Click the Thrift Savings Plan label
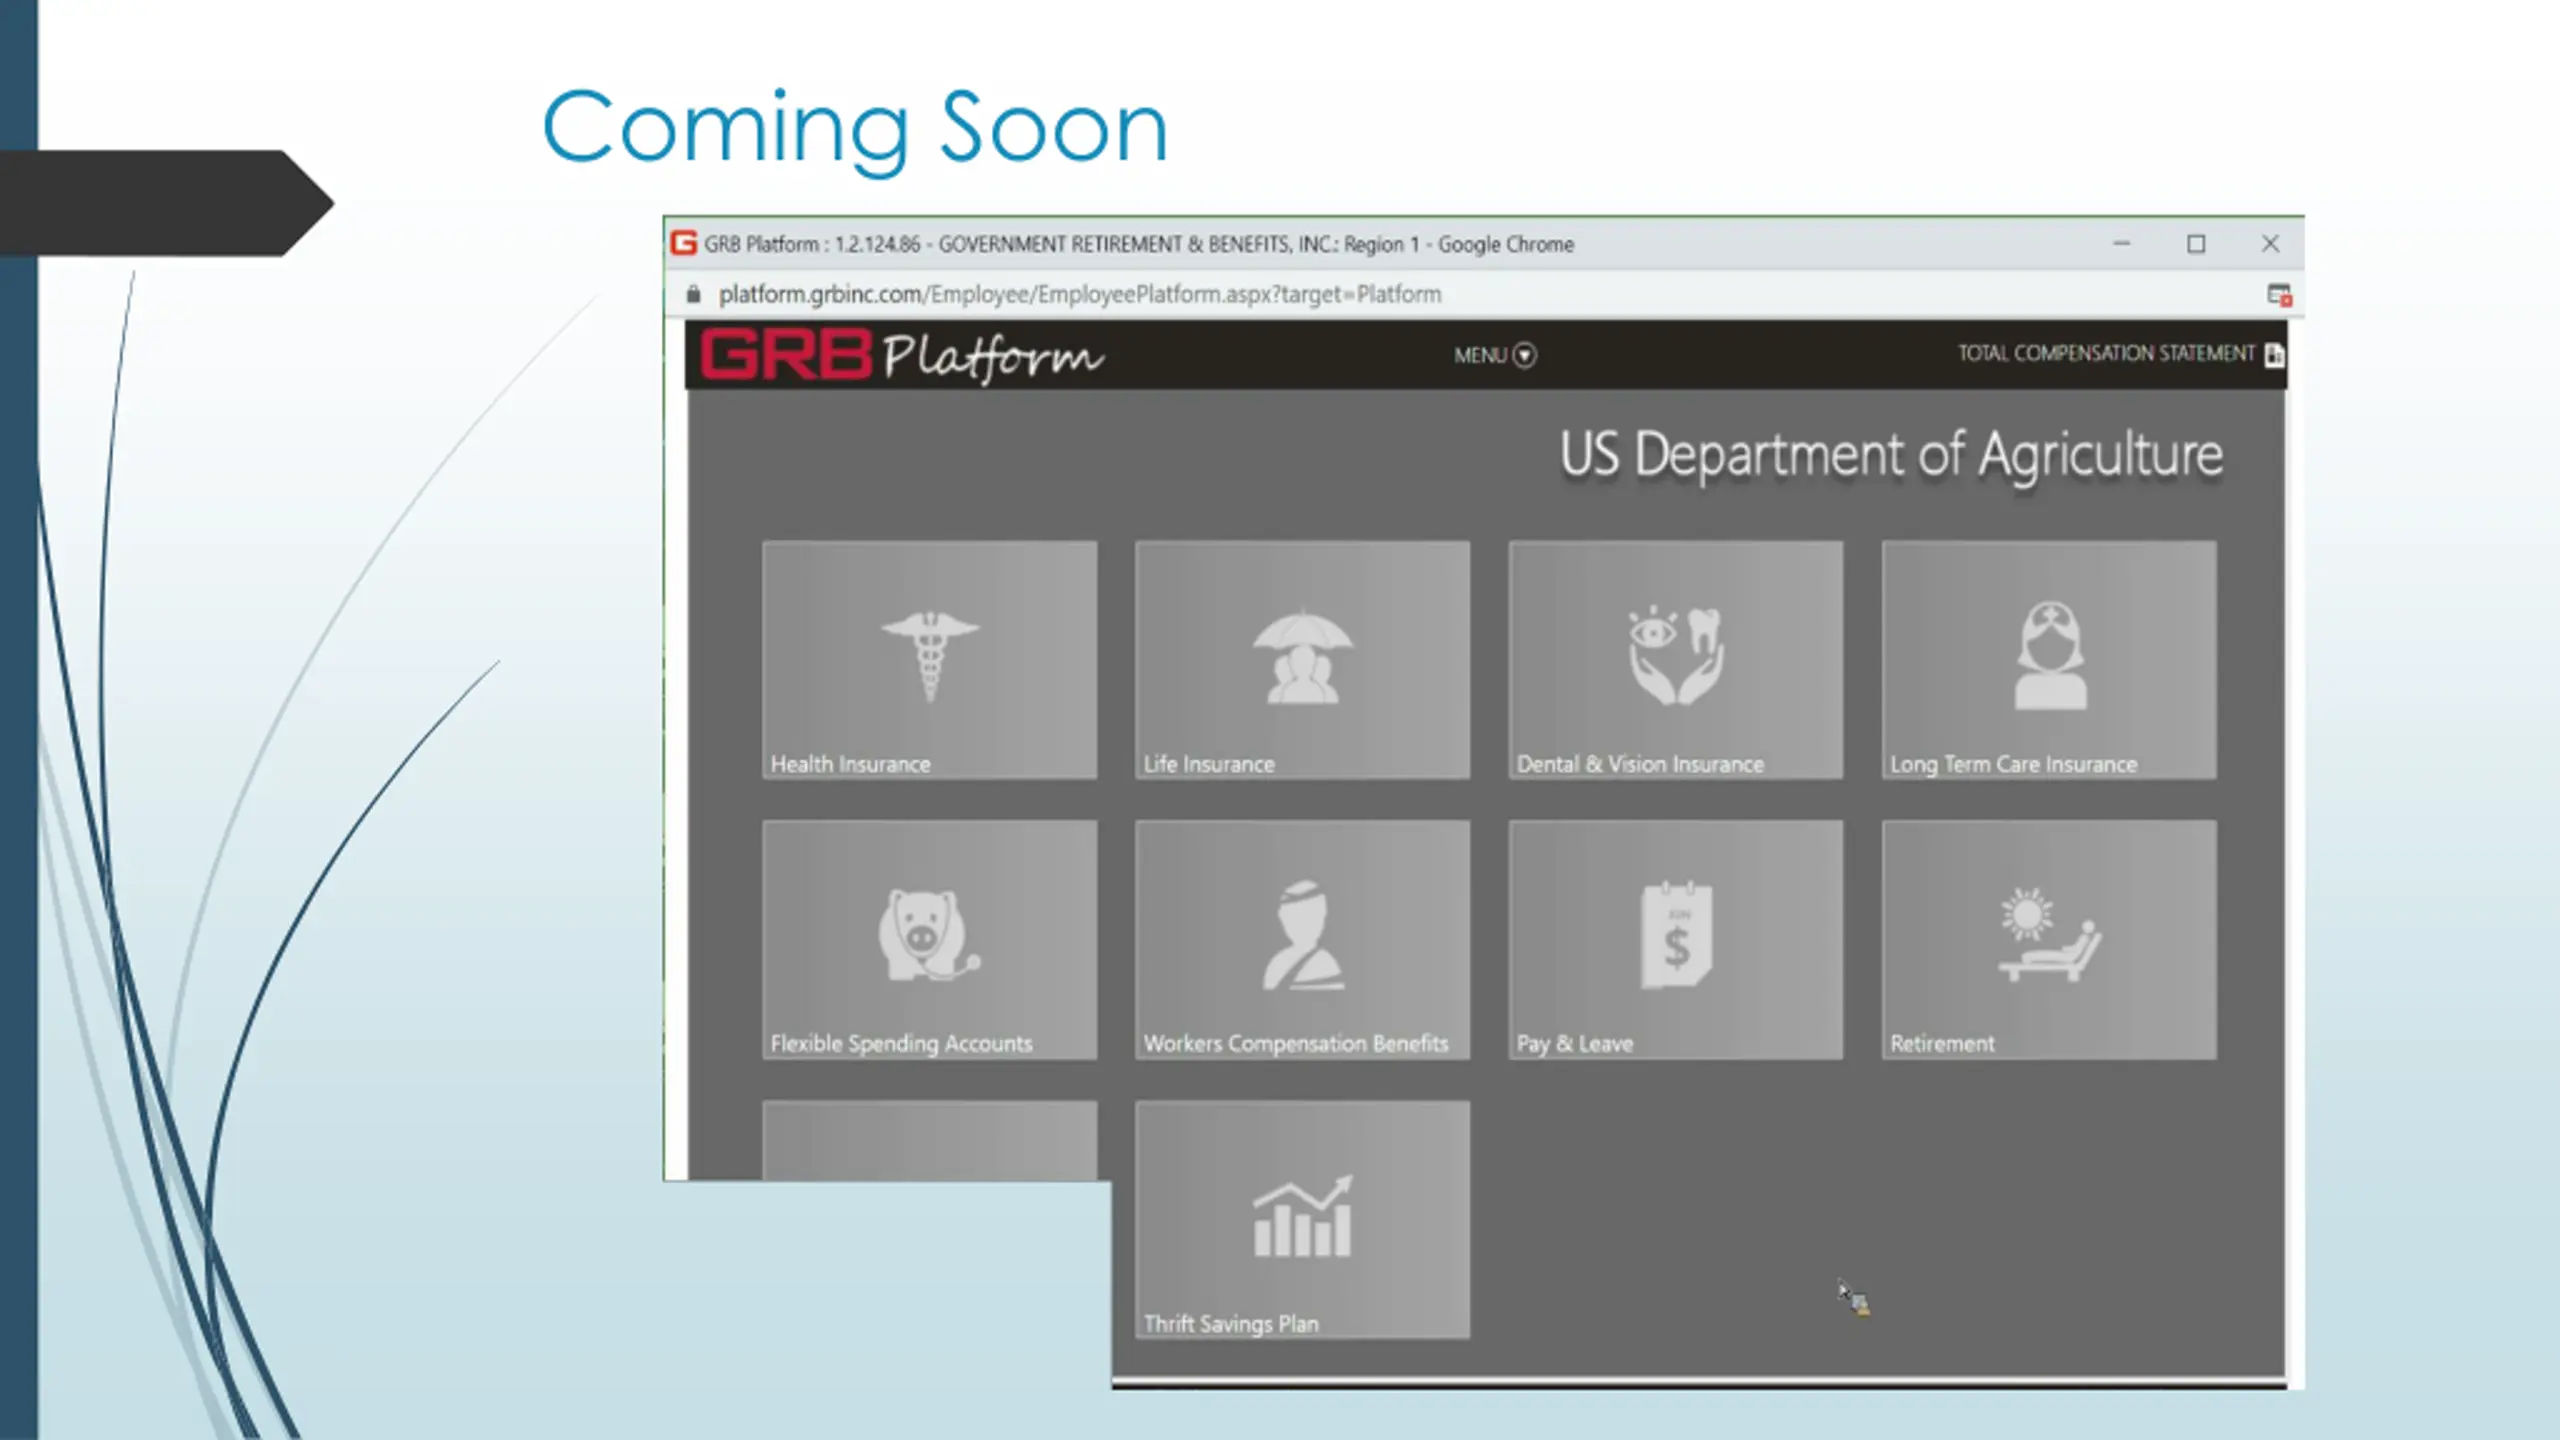Screen dimensions: 2560x1440 tap(1231, 1324)
